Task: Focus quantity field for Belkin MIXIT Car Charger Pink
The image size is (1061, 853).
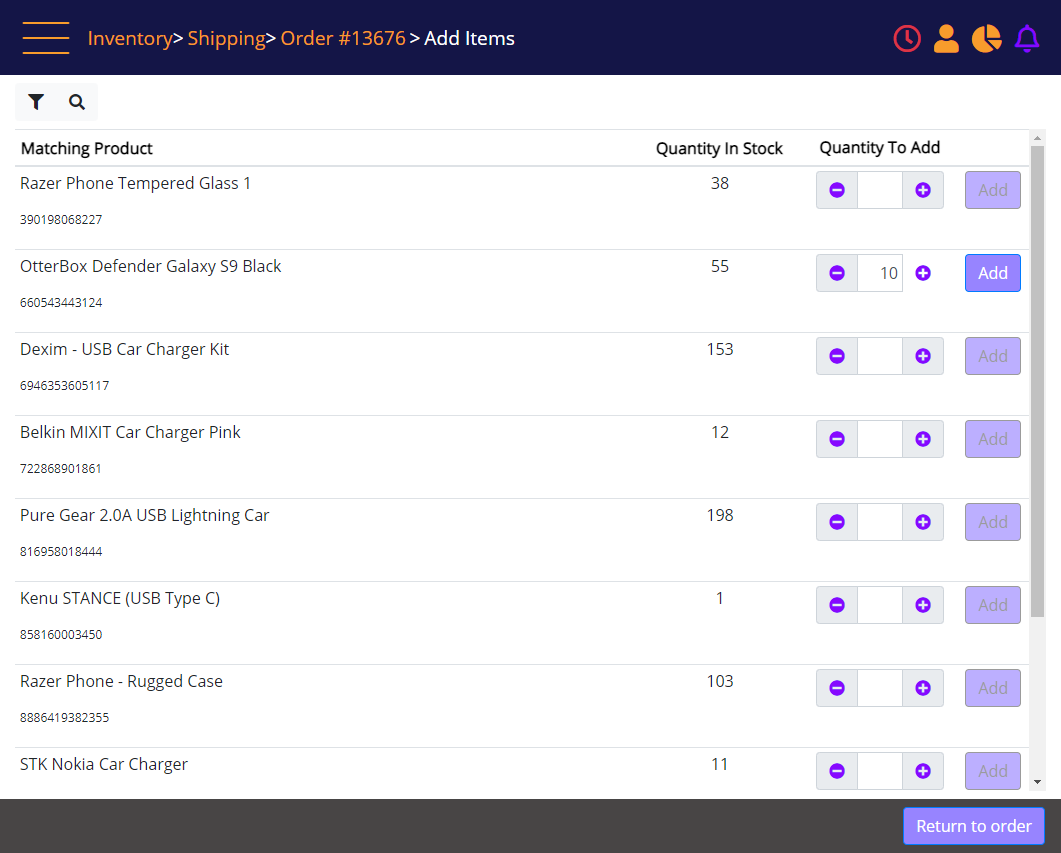Action: click(880, 439)
